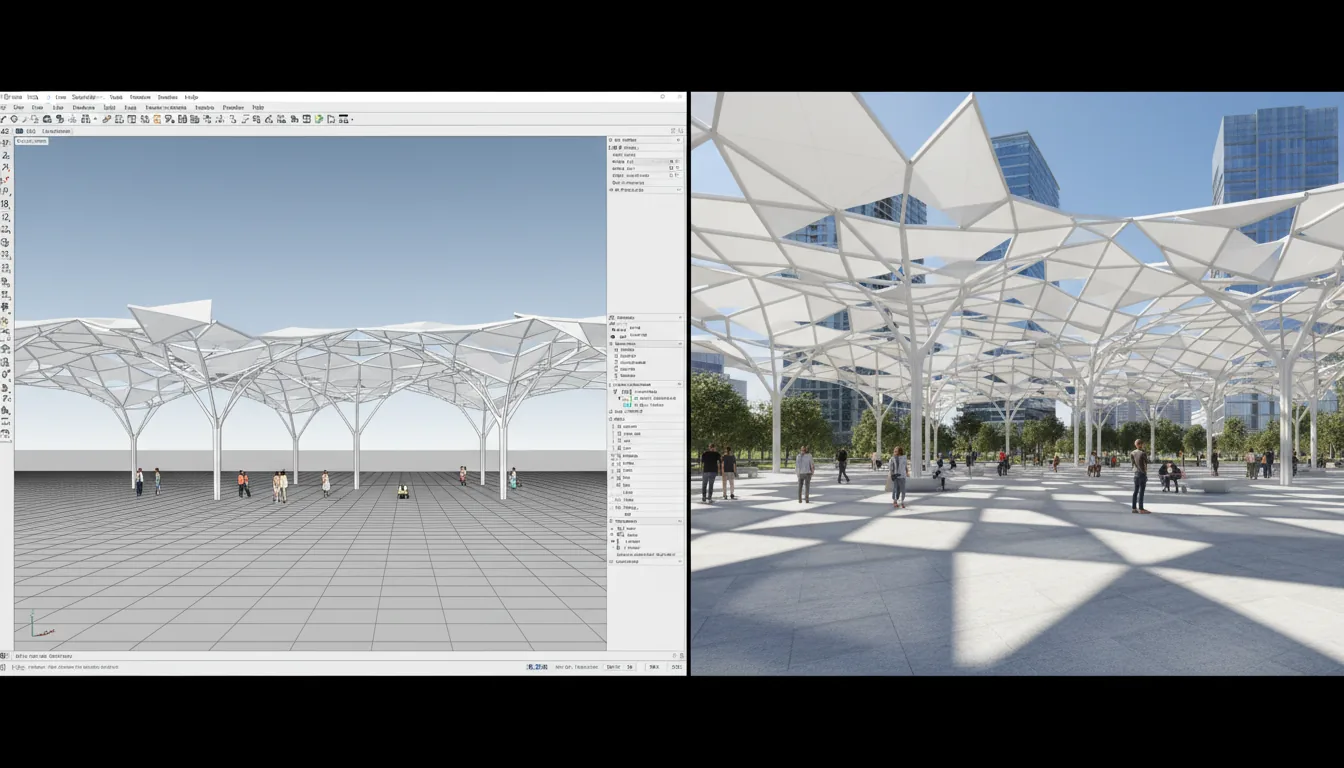Image resolution: width=1344 pixels, height=768 pixels.
Task: Click the coordinate readout field in the status bar
Action: click(x=535, y=667)
